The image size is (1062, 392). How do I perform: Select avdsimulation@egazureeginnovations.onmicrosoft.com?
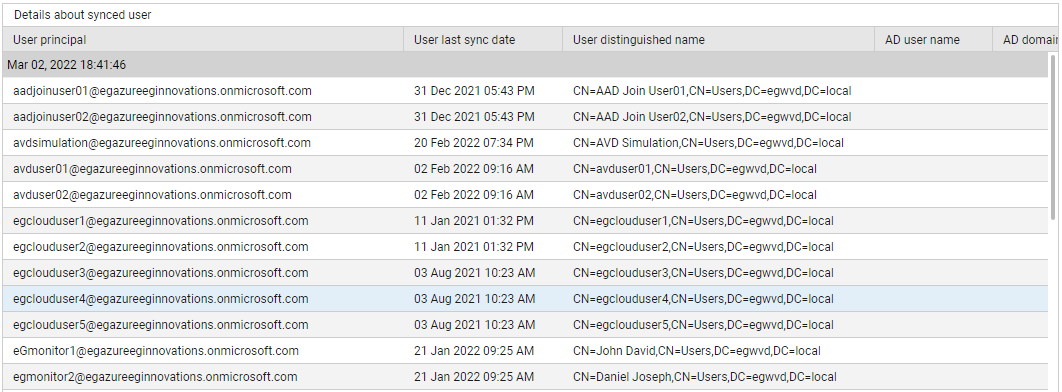click(162, 143)
